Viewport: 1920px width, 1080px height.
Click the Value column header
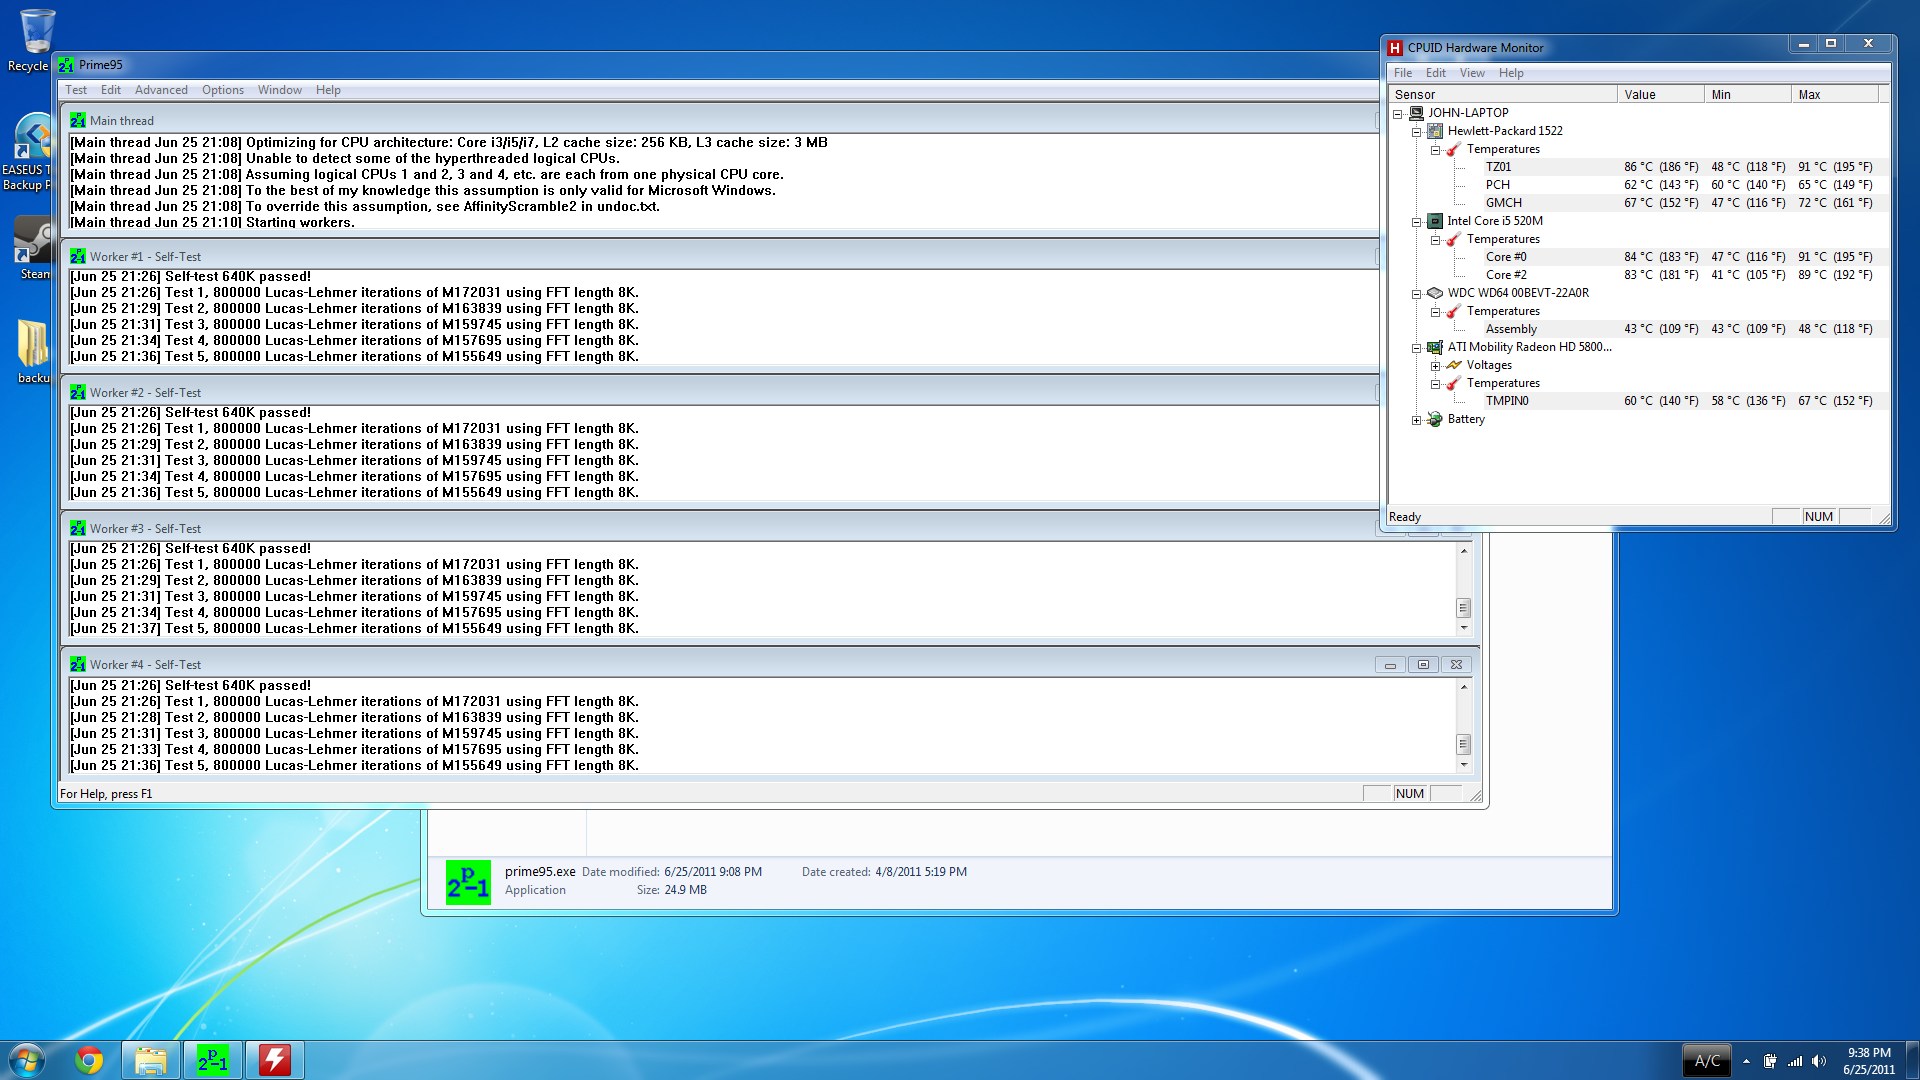[x=1661, y=95]
